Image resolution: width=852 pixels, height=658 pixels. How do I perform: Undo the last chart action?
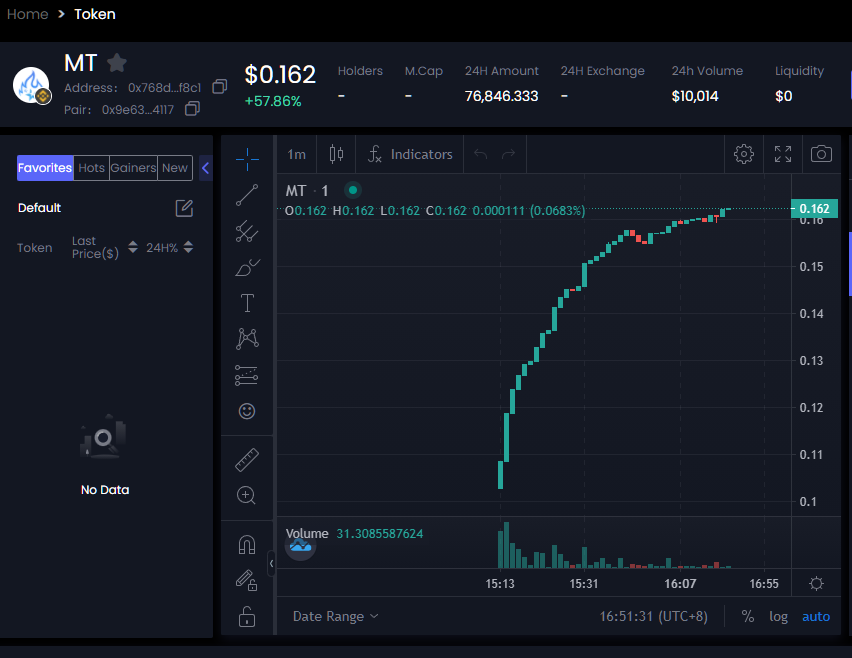pos(480,154)
